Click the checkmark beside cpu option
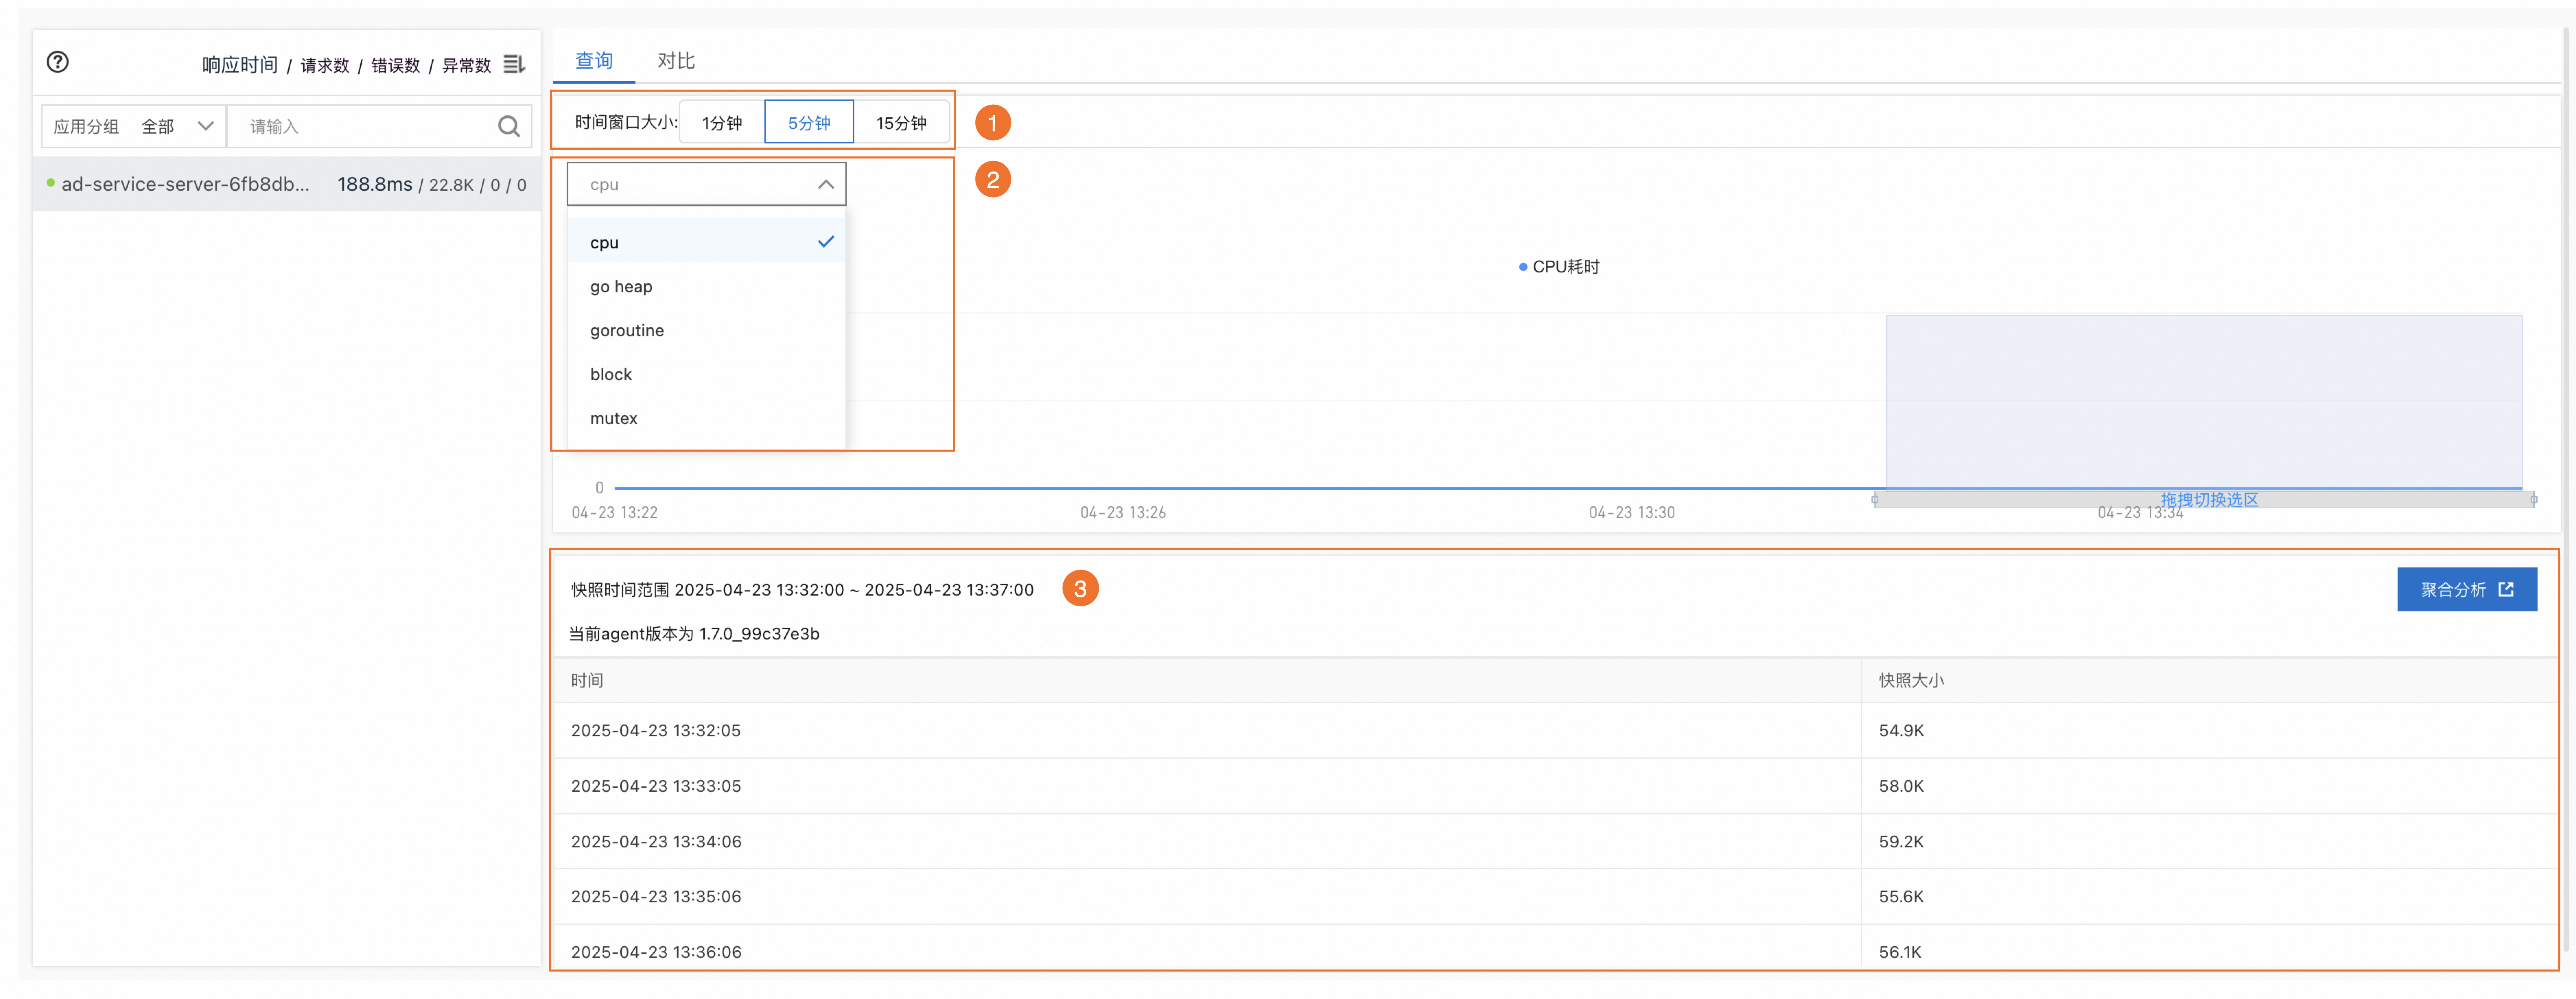The height and width of the screenshot is (999, 2576). (825, 242)
